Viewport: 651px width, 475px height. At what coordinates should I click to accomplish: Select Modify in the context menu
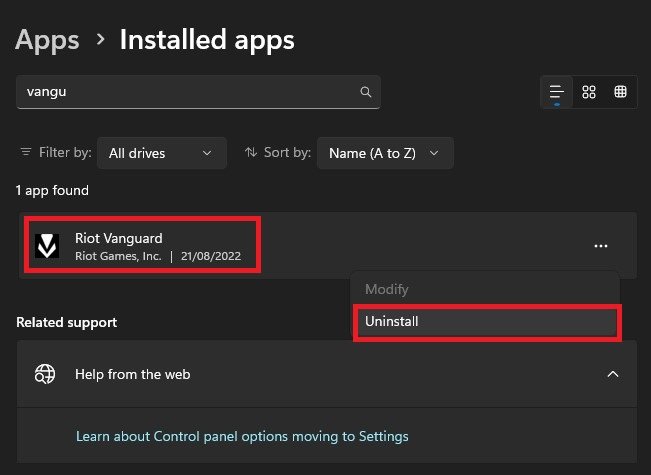tap(387, 289)
